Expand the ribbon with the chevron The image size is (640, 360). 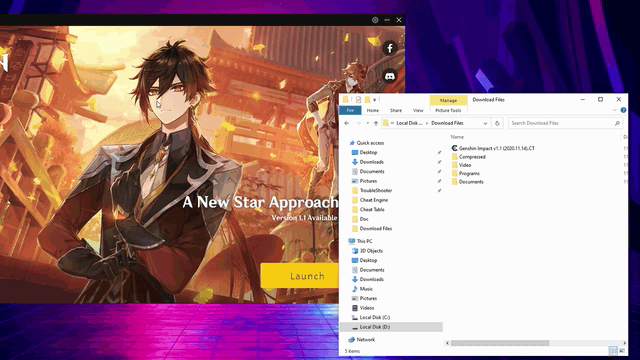point(615,110)
